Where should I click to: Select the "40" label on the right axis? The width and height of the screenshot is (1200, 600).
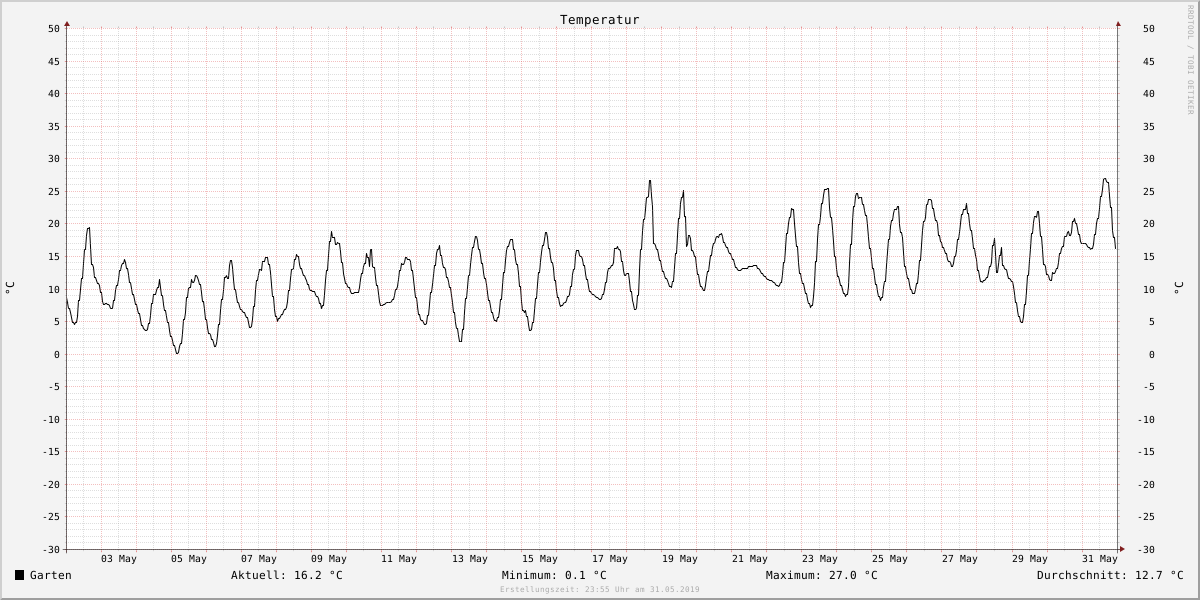pos(1149,94)
